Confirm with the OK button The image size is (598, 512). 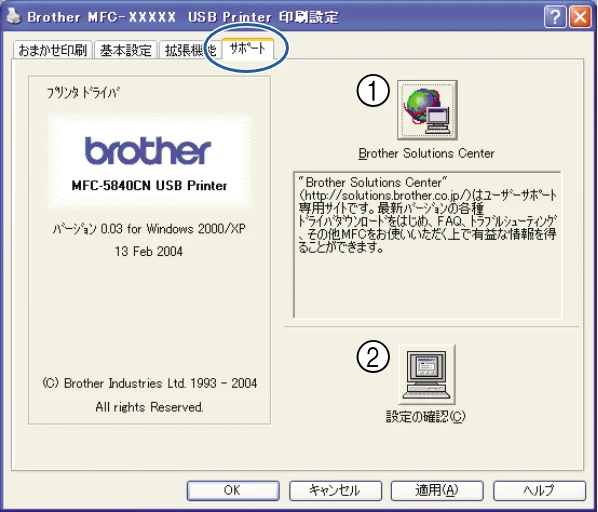(233, 490)
